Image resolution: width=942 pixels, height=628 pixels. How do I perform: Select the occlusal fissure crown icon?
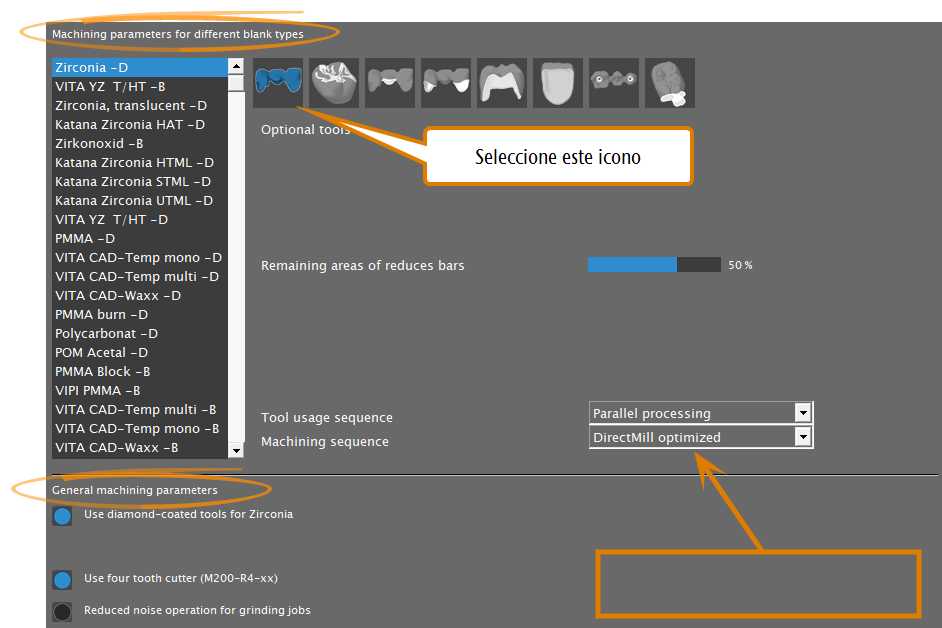(x=334, y=83)
